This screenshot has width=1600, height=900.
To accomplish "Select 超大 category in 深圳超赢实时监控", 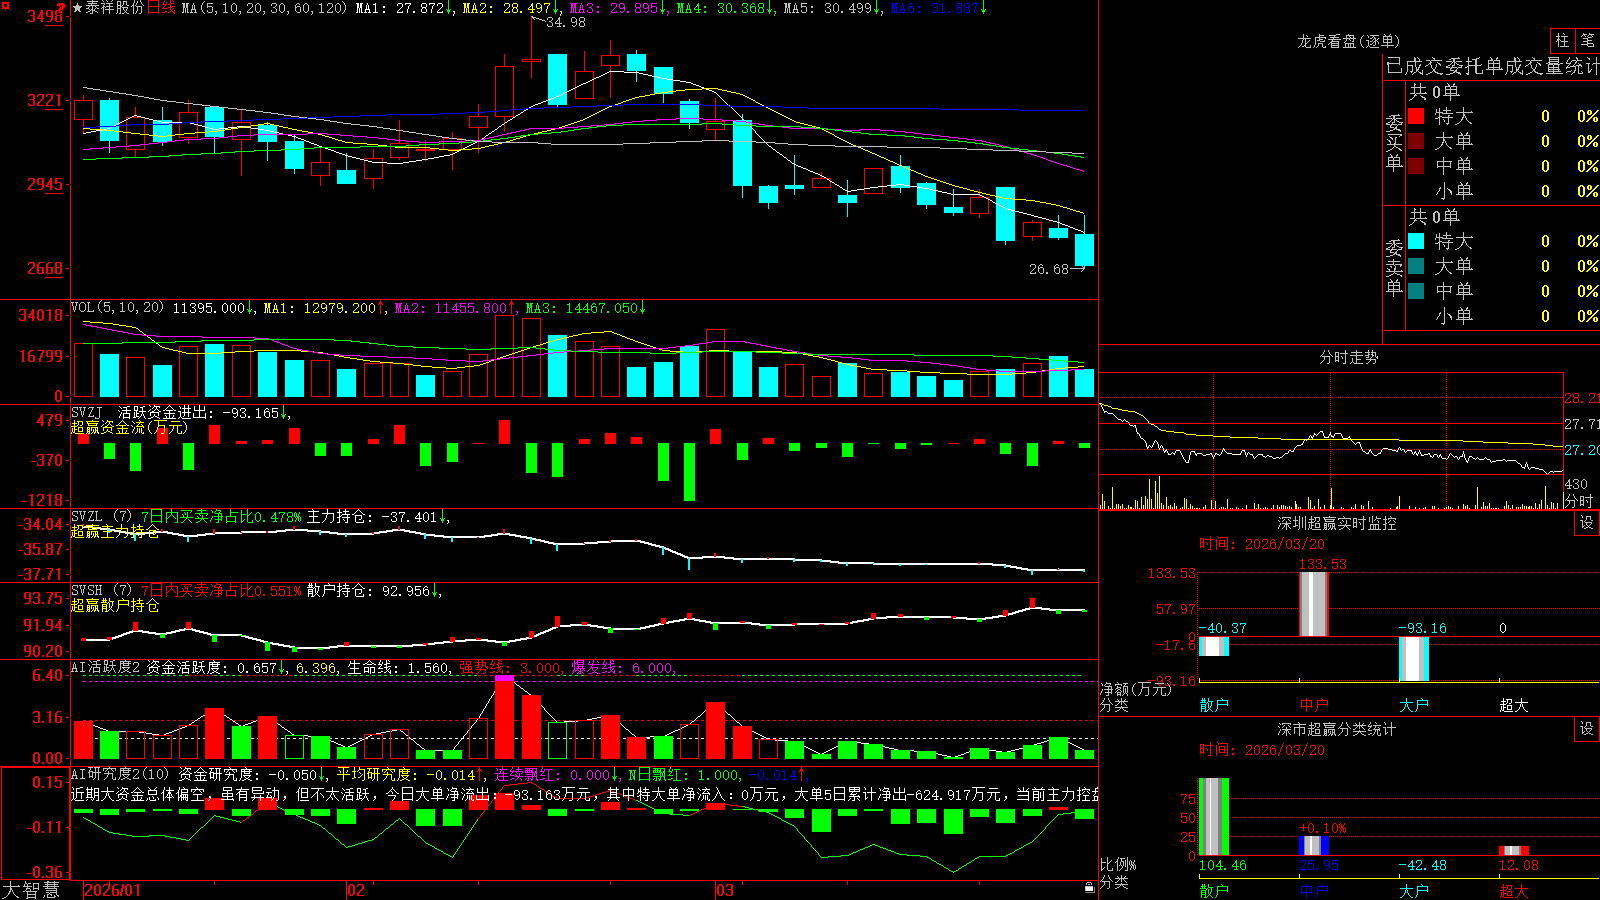I will point(1514,705).
